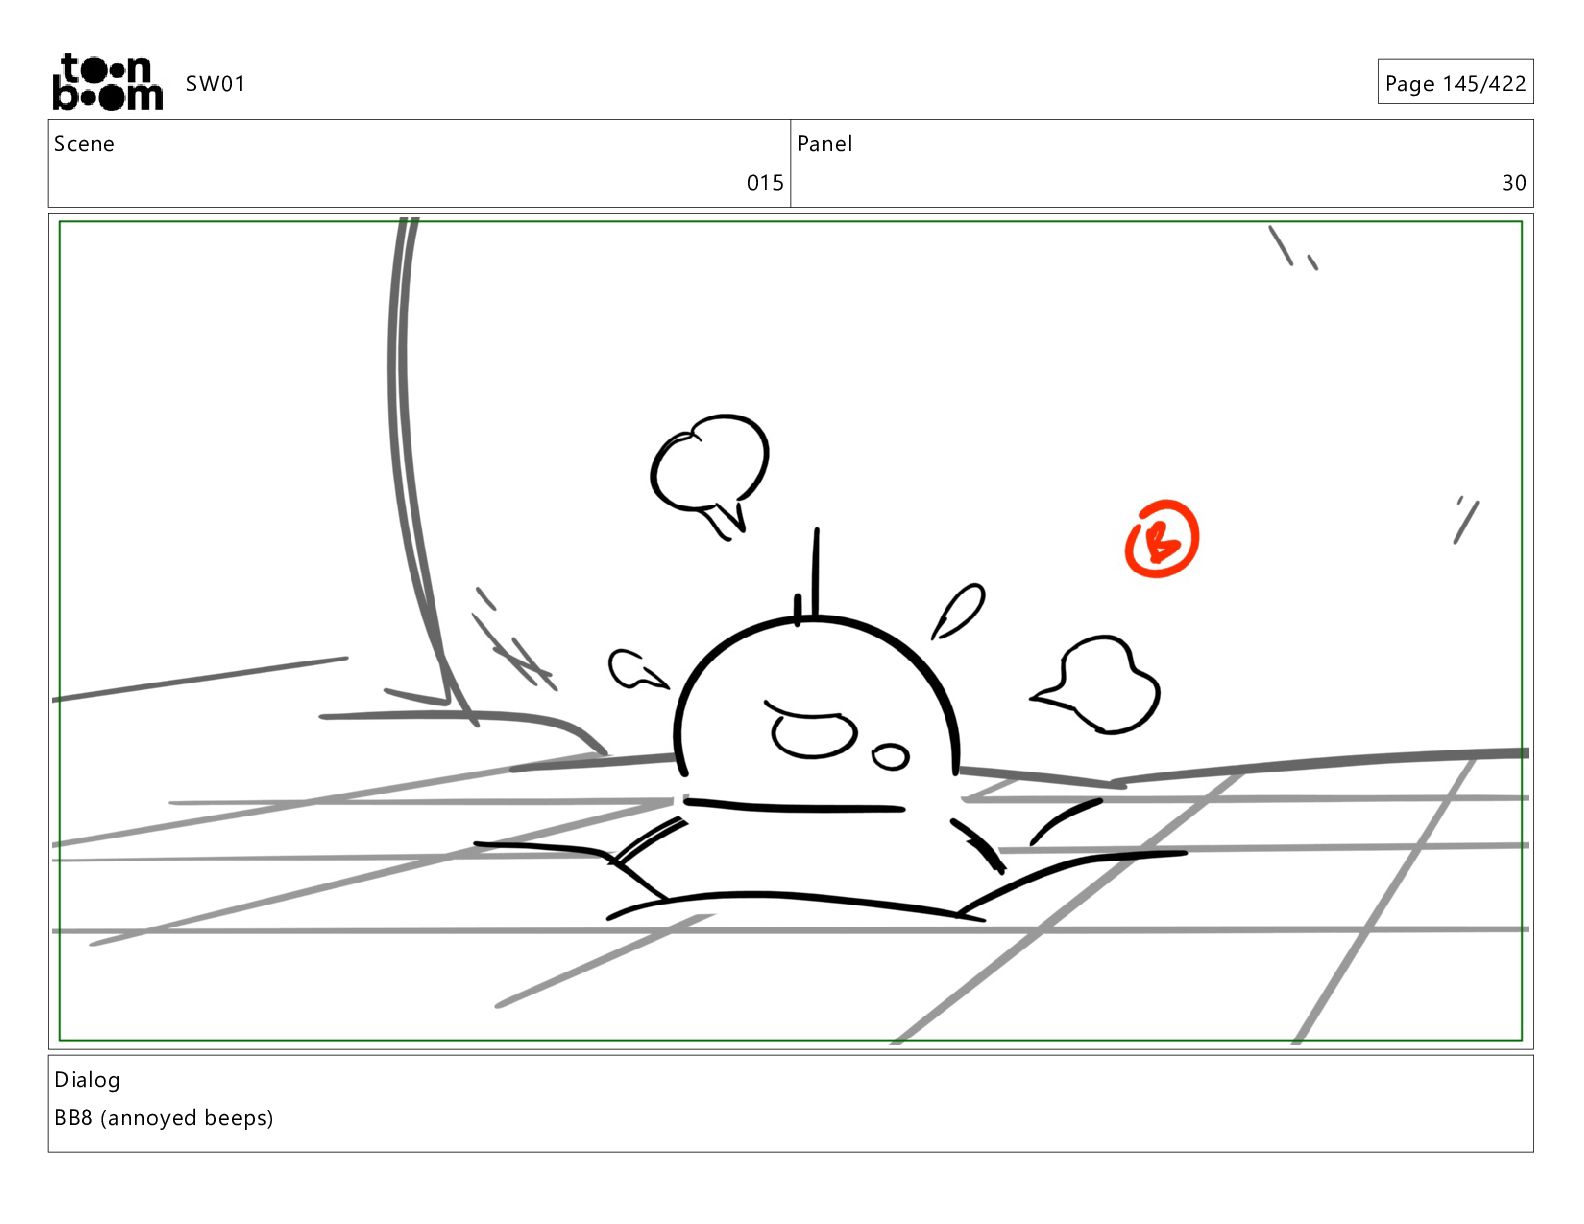Click the Panel label

[825, 144]
